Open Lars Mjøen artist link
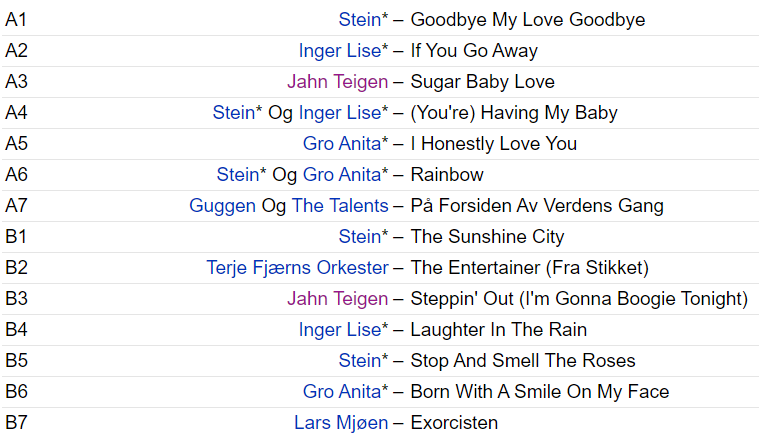Viewport: 759px width, 444px height. pyautogui.click(x=341, y=423)
